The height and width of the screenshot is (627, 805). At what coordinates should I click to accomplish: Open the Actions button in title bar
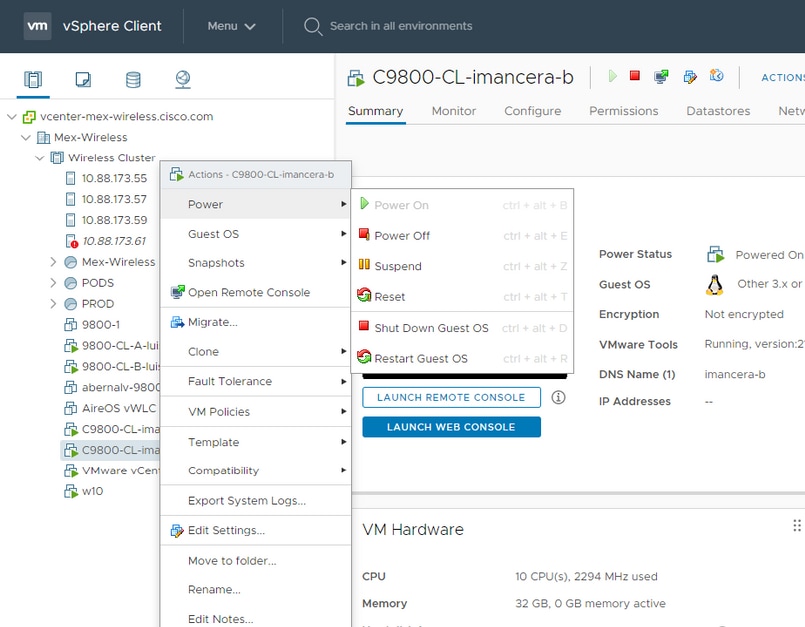point(783,78)
